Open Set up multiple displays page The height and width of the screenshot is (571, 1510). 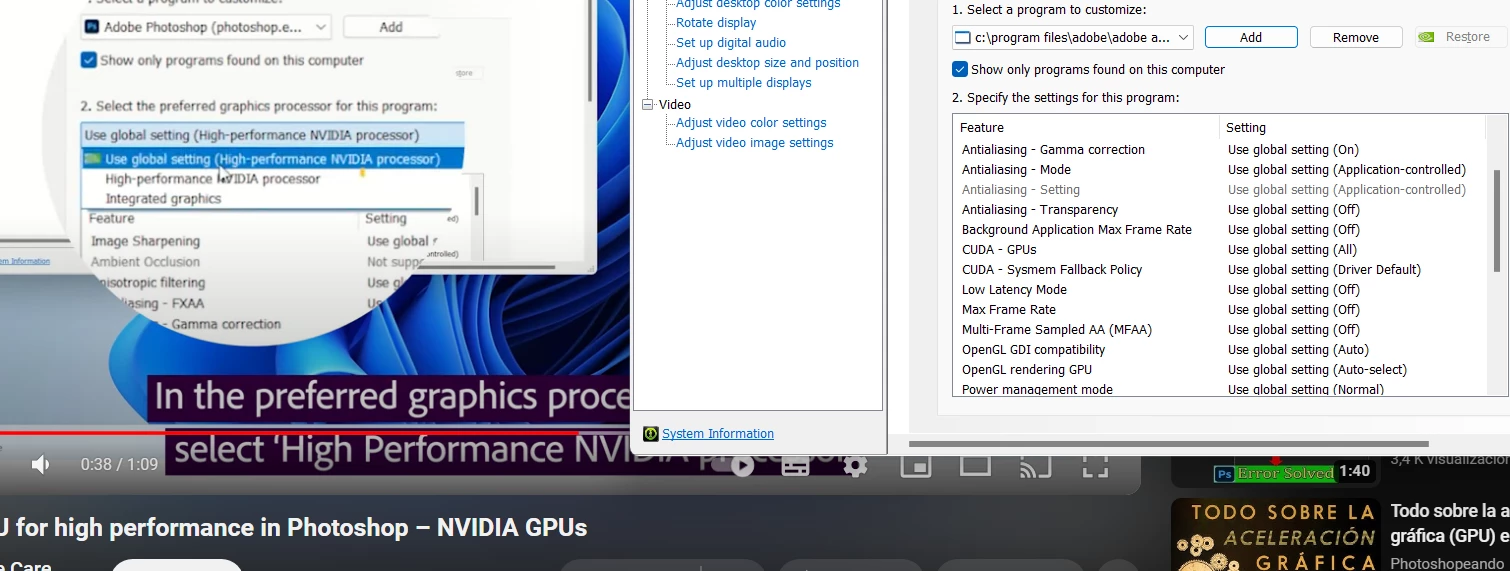pyautogui.click(x=744, y=82)
